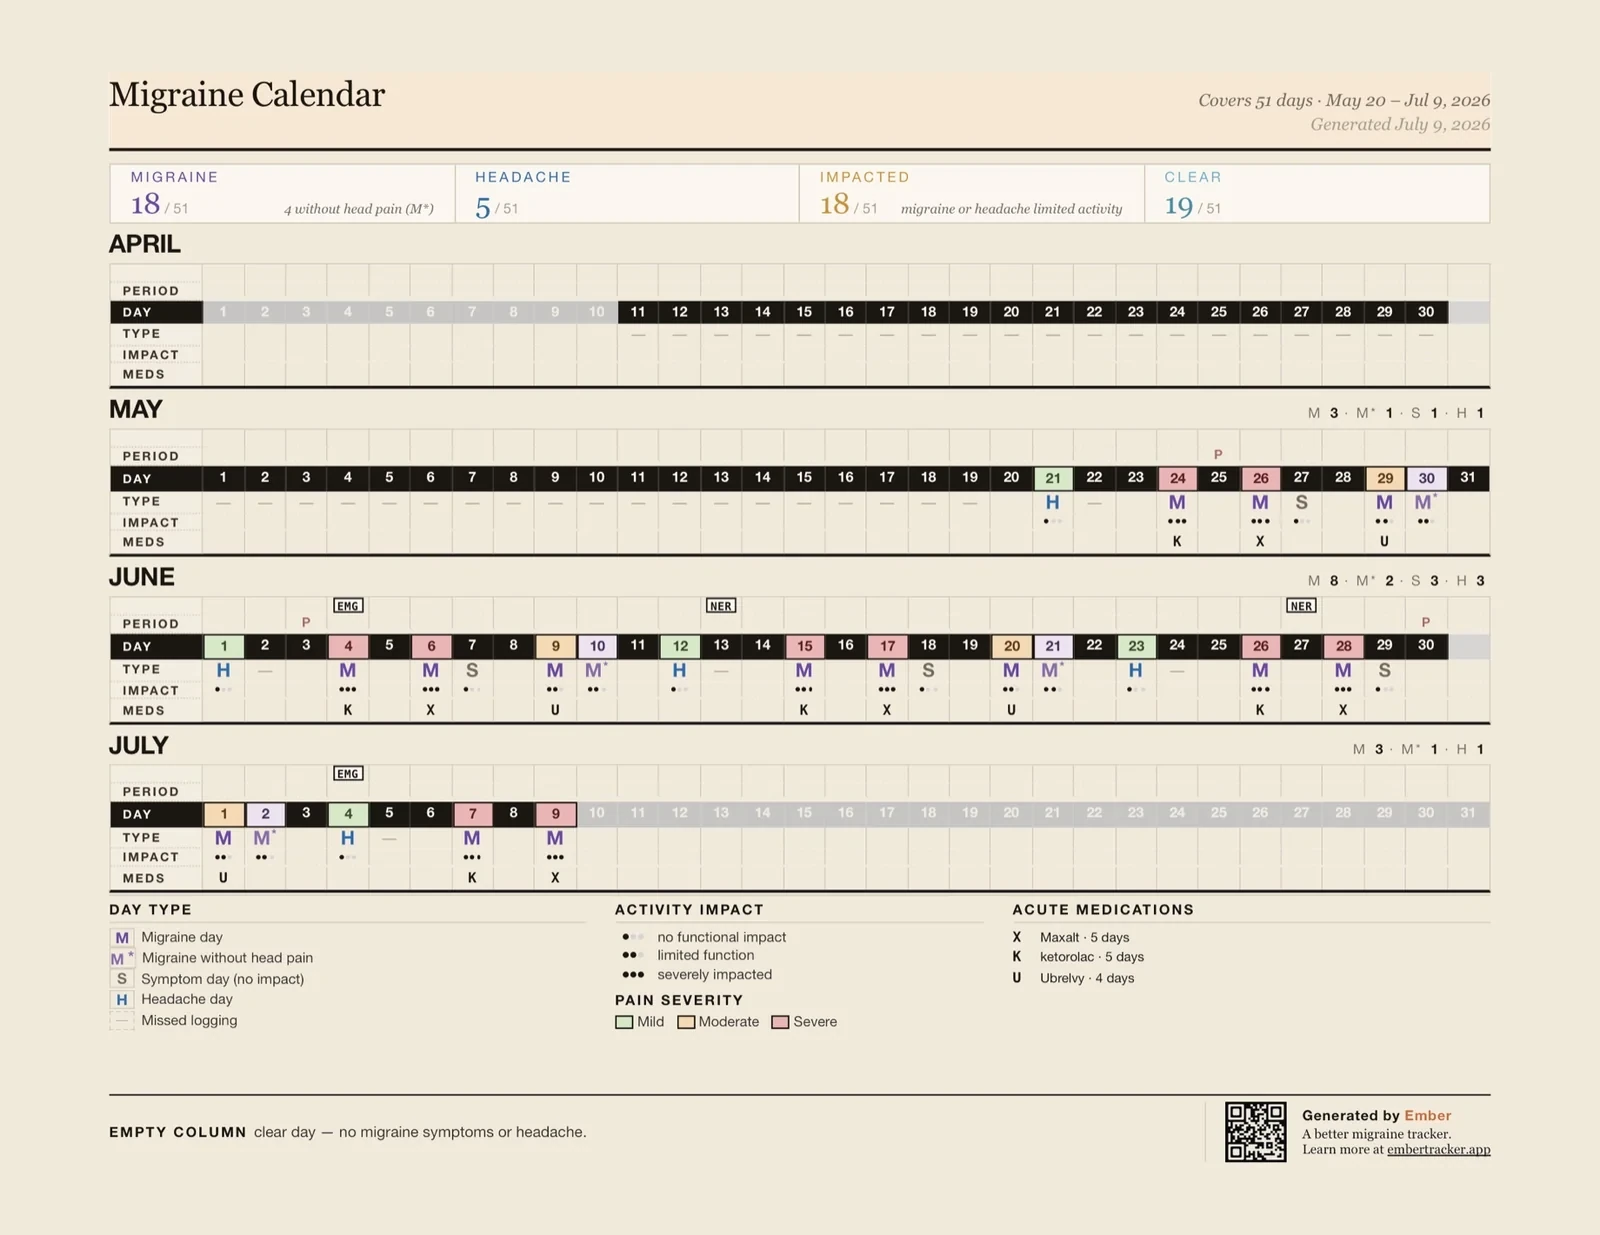Click the NER tag above June 13
Image resolution: width=1600 pixels, height=1235 pixels.
pyautogui.click(x=721, y=606)
